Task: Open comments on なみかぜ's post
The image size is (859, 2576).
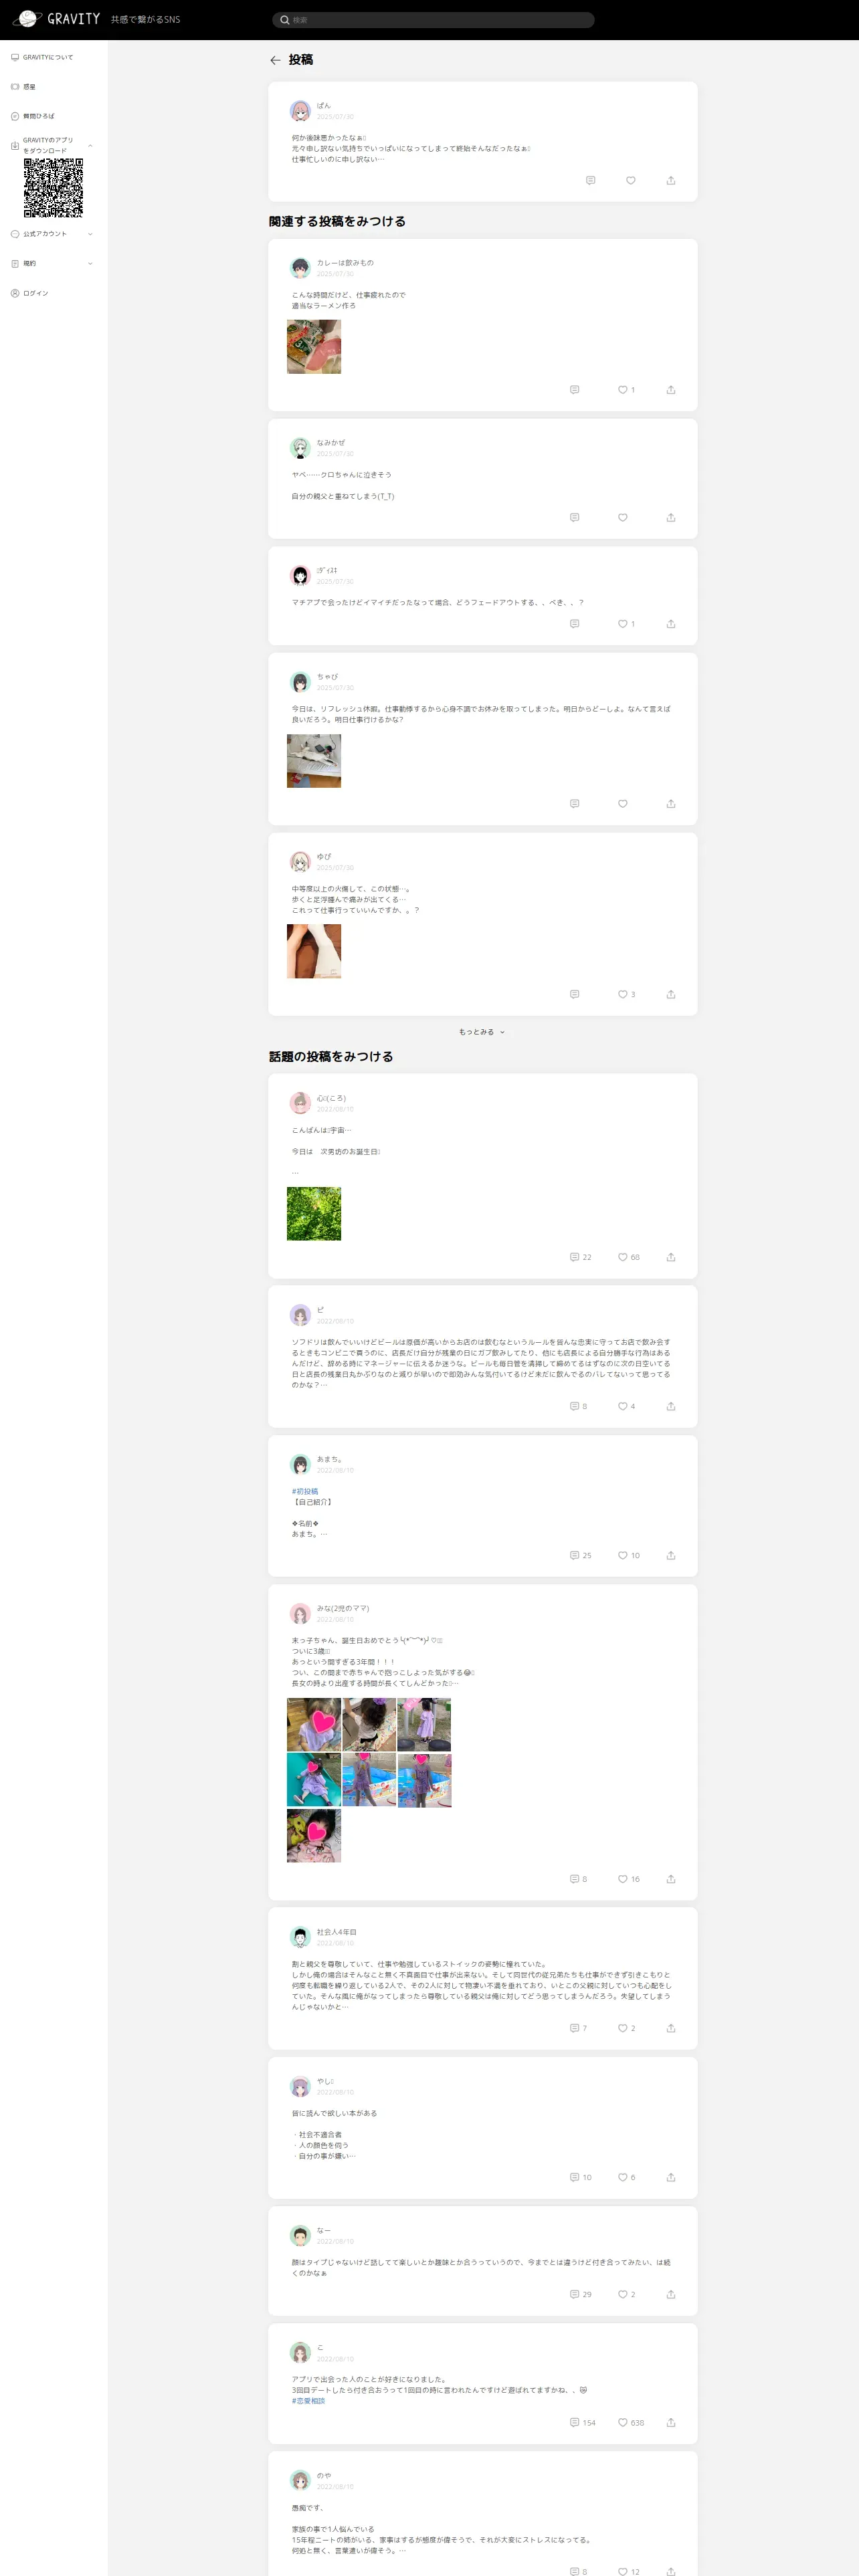Action: [x=574, y=518]
